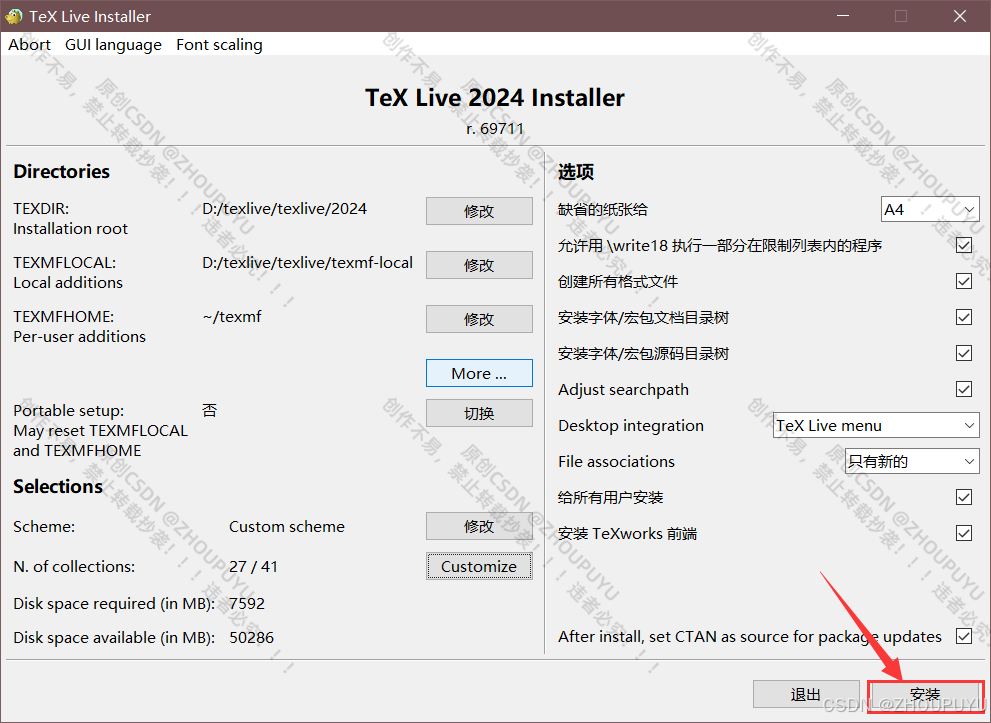Click the TeX Live title bar icon

pos(13,16)
